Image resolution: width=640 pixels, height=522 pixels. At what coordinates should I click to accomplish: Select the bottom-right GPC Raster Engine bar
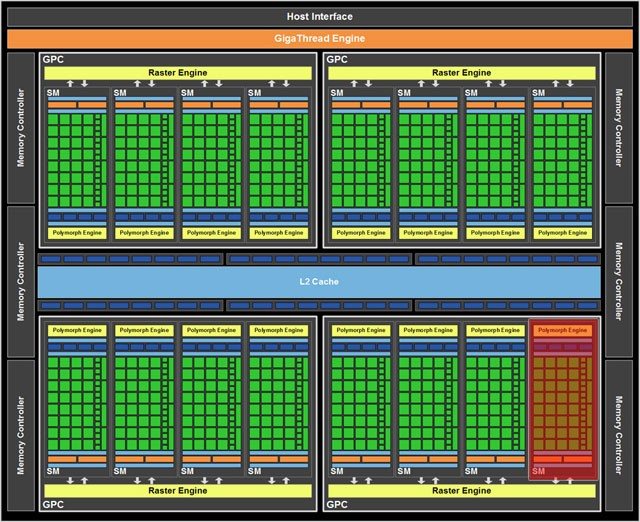click(x=461, y=491)
